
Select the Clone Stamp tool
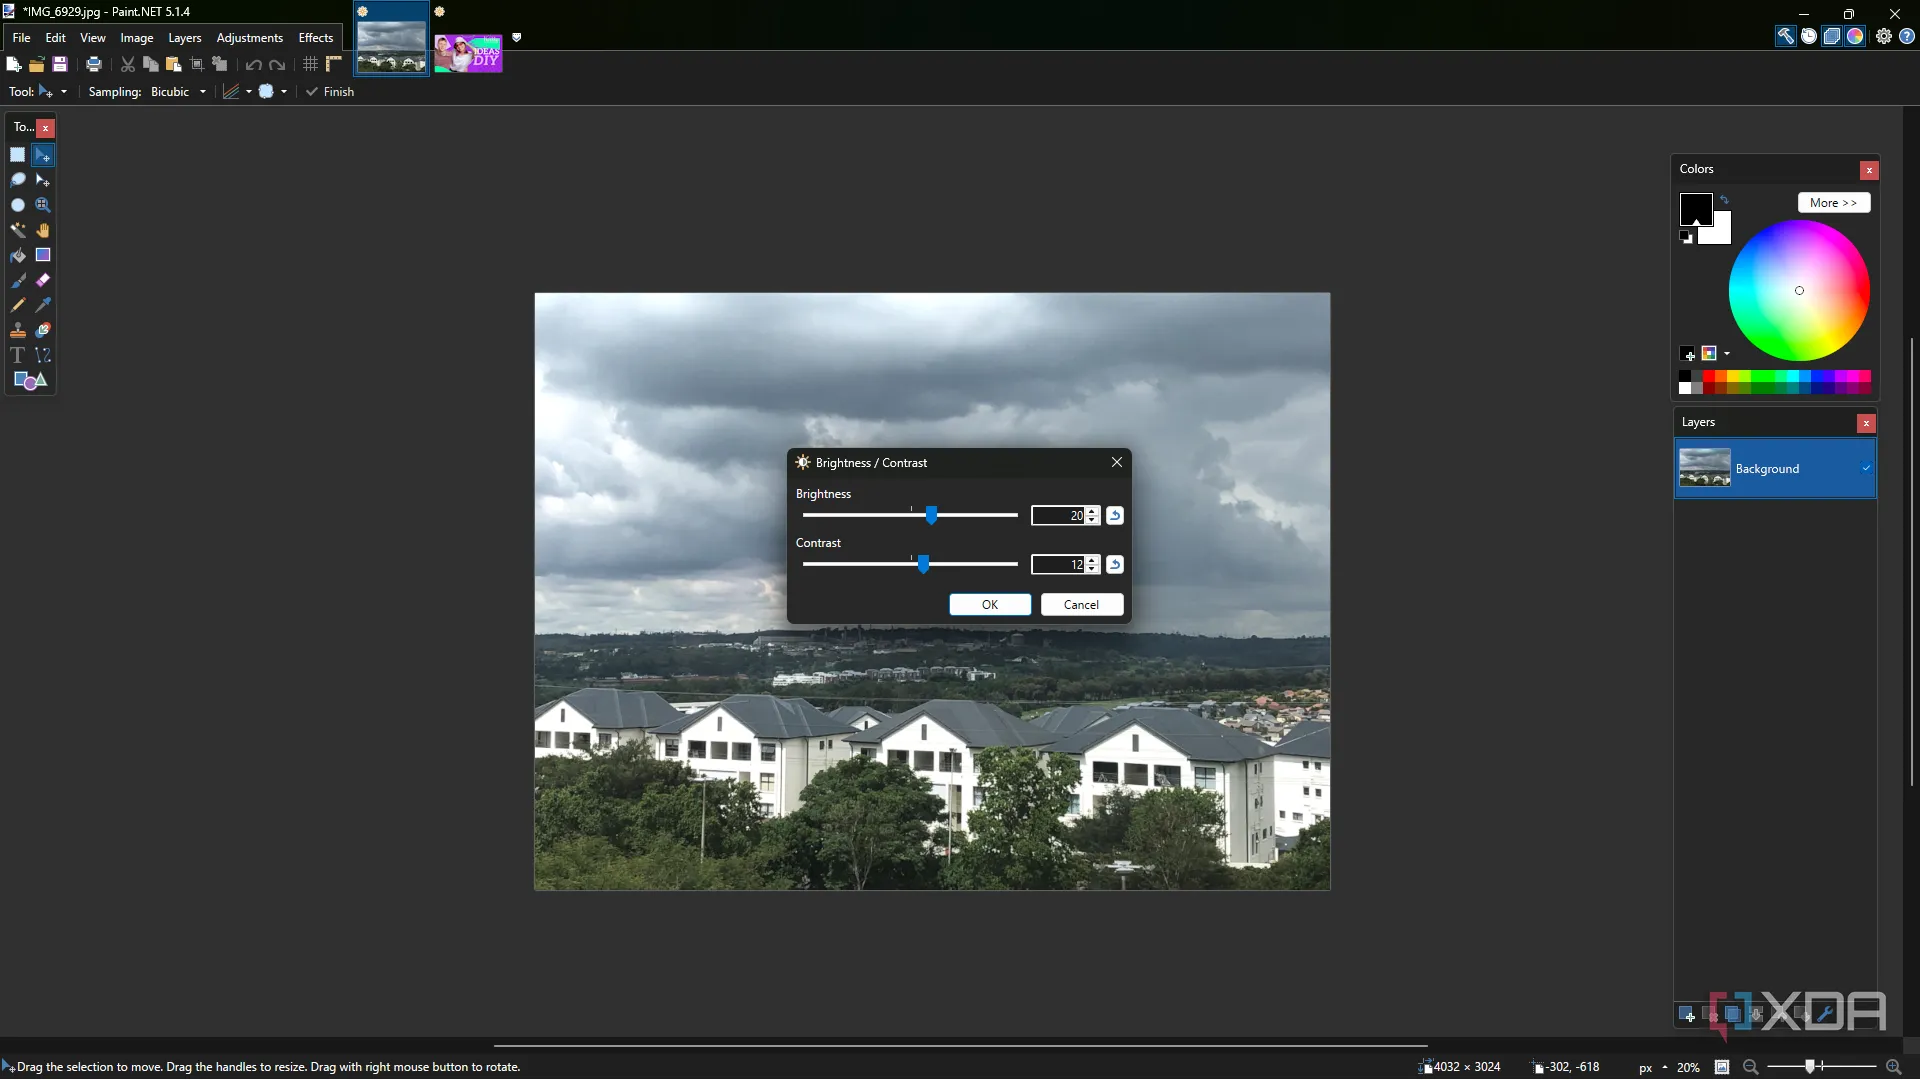(x=17, y=330)
